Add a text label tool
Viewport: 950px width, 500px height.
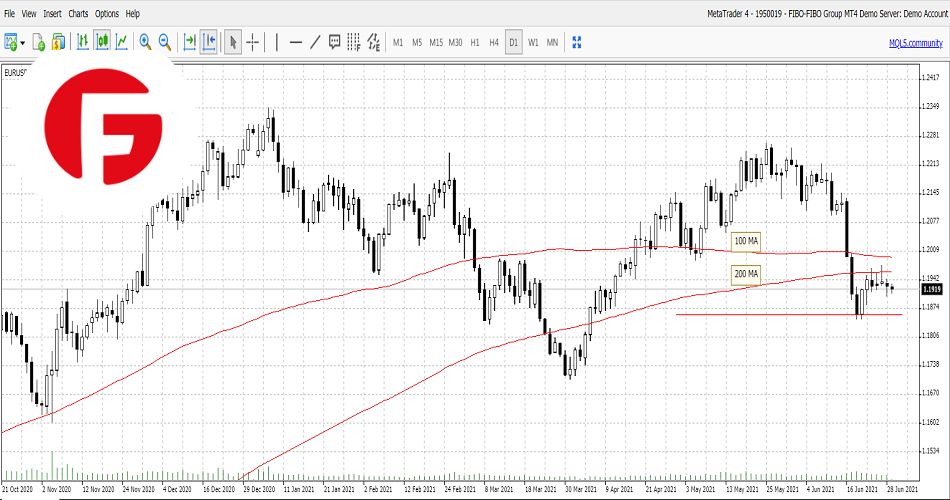(x=335, y=42)
